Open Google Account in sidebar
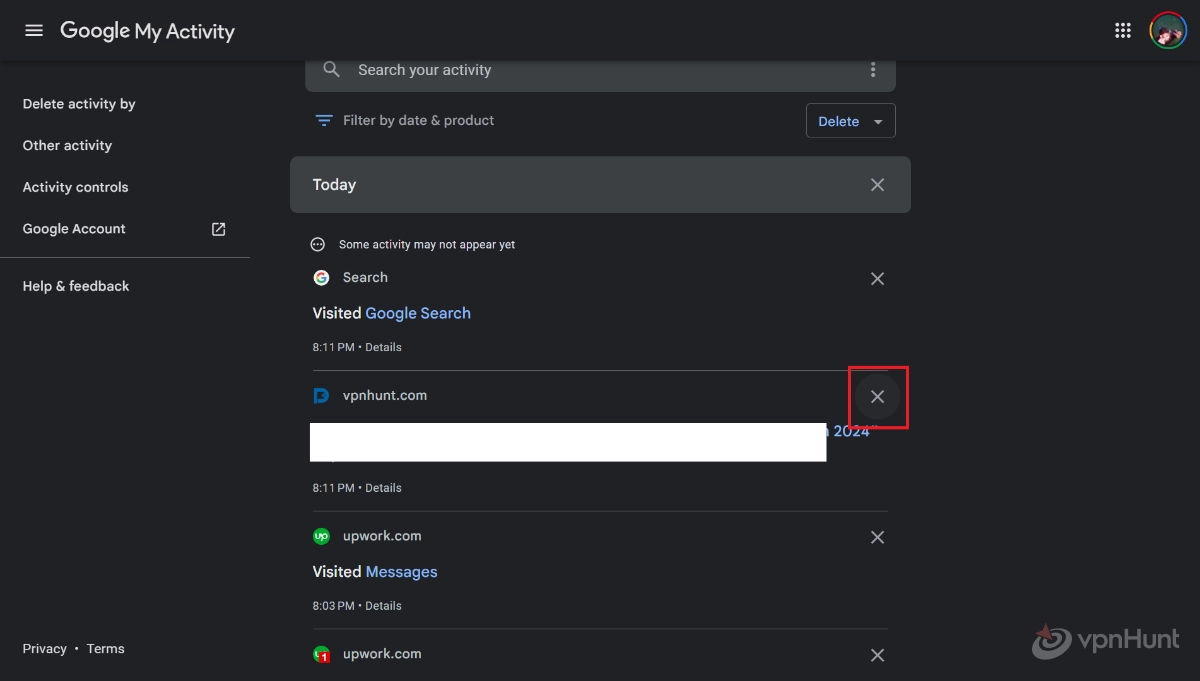The image size is (1200, 681). [74, 229]
